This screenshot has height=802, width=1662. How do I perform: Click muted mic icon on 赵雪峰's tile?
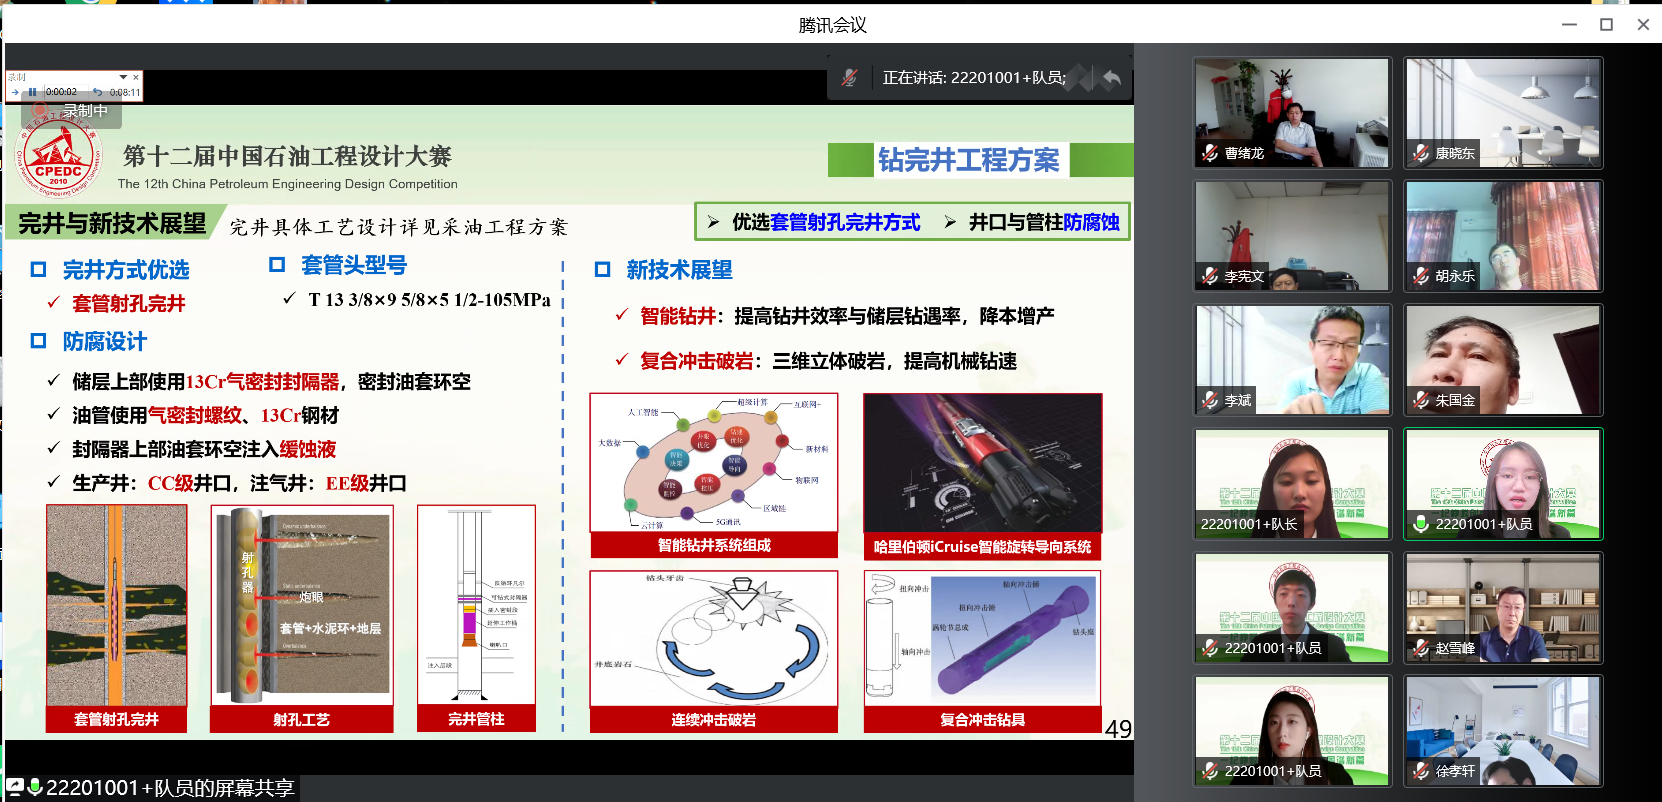pos(1421,648)
